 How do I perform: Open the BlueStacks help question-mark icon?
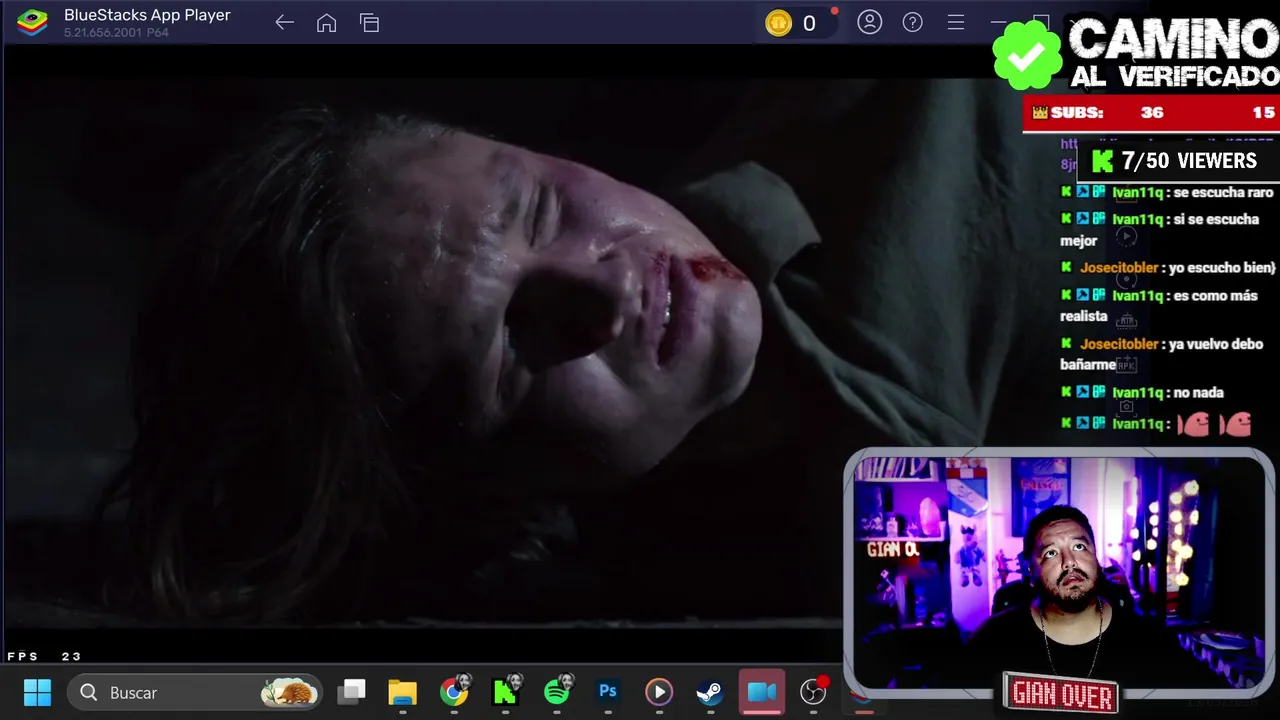(x=913, y=22)
